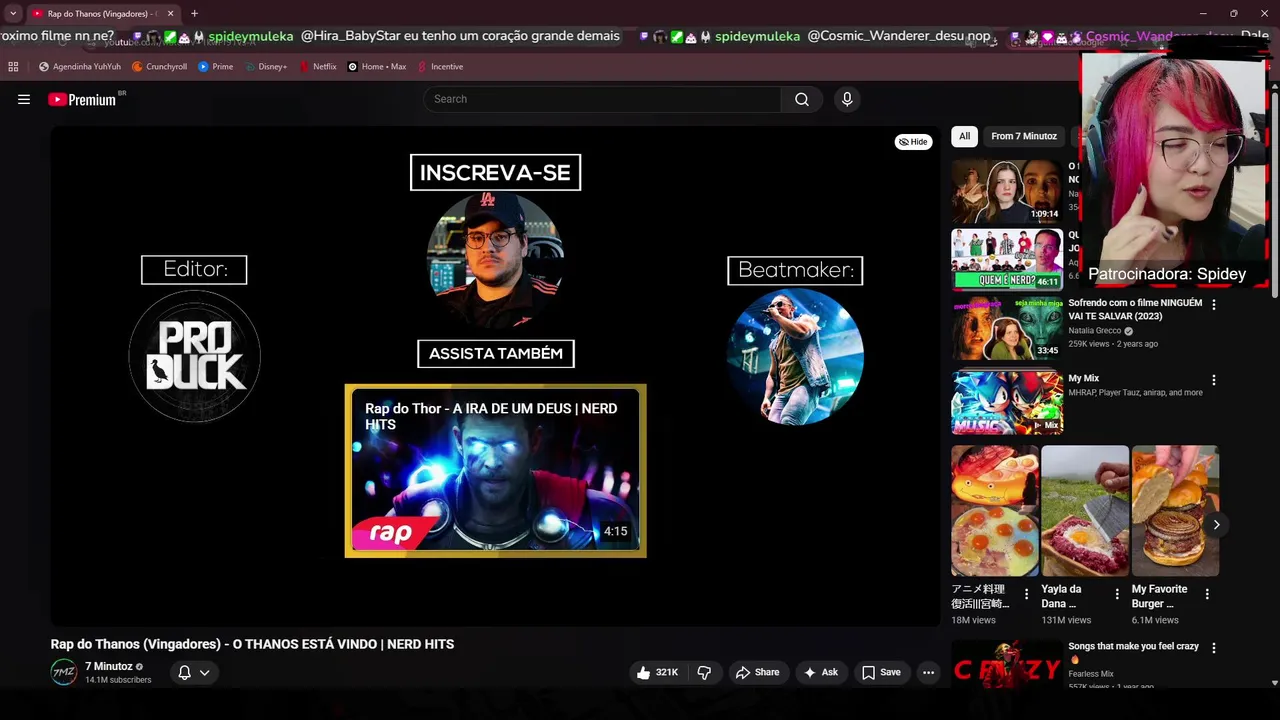This screenshot has width=1280, height=720.
Task: Open options for Songs that make you feel crazy
Action: click(x=1214, y=648)
